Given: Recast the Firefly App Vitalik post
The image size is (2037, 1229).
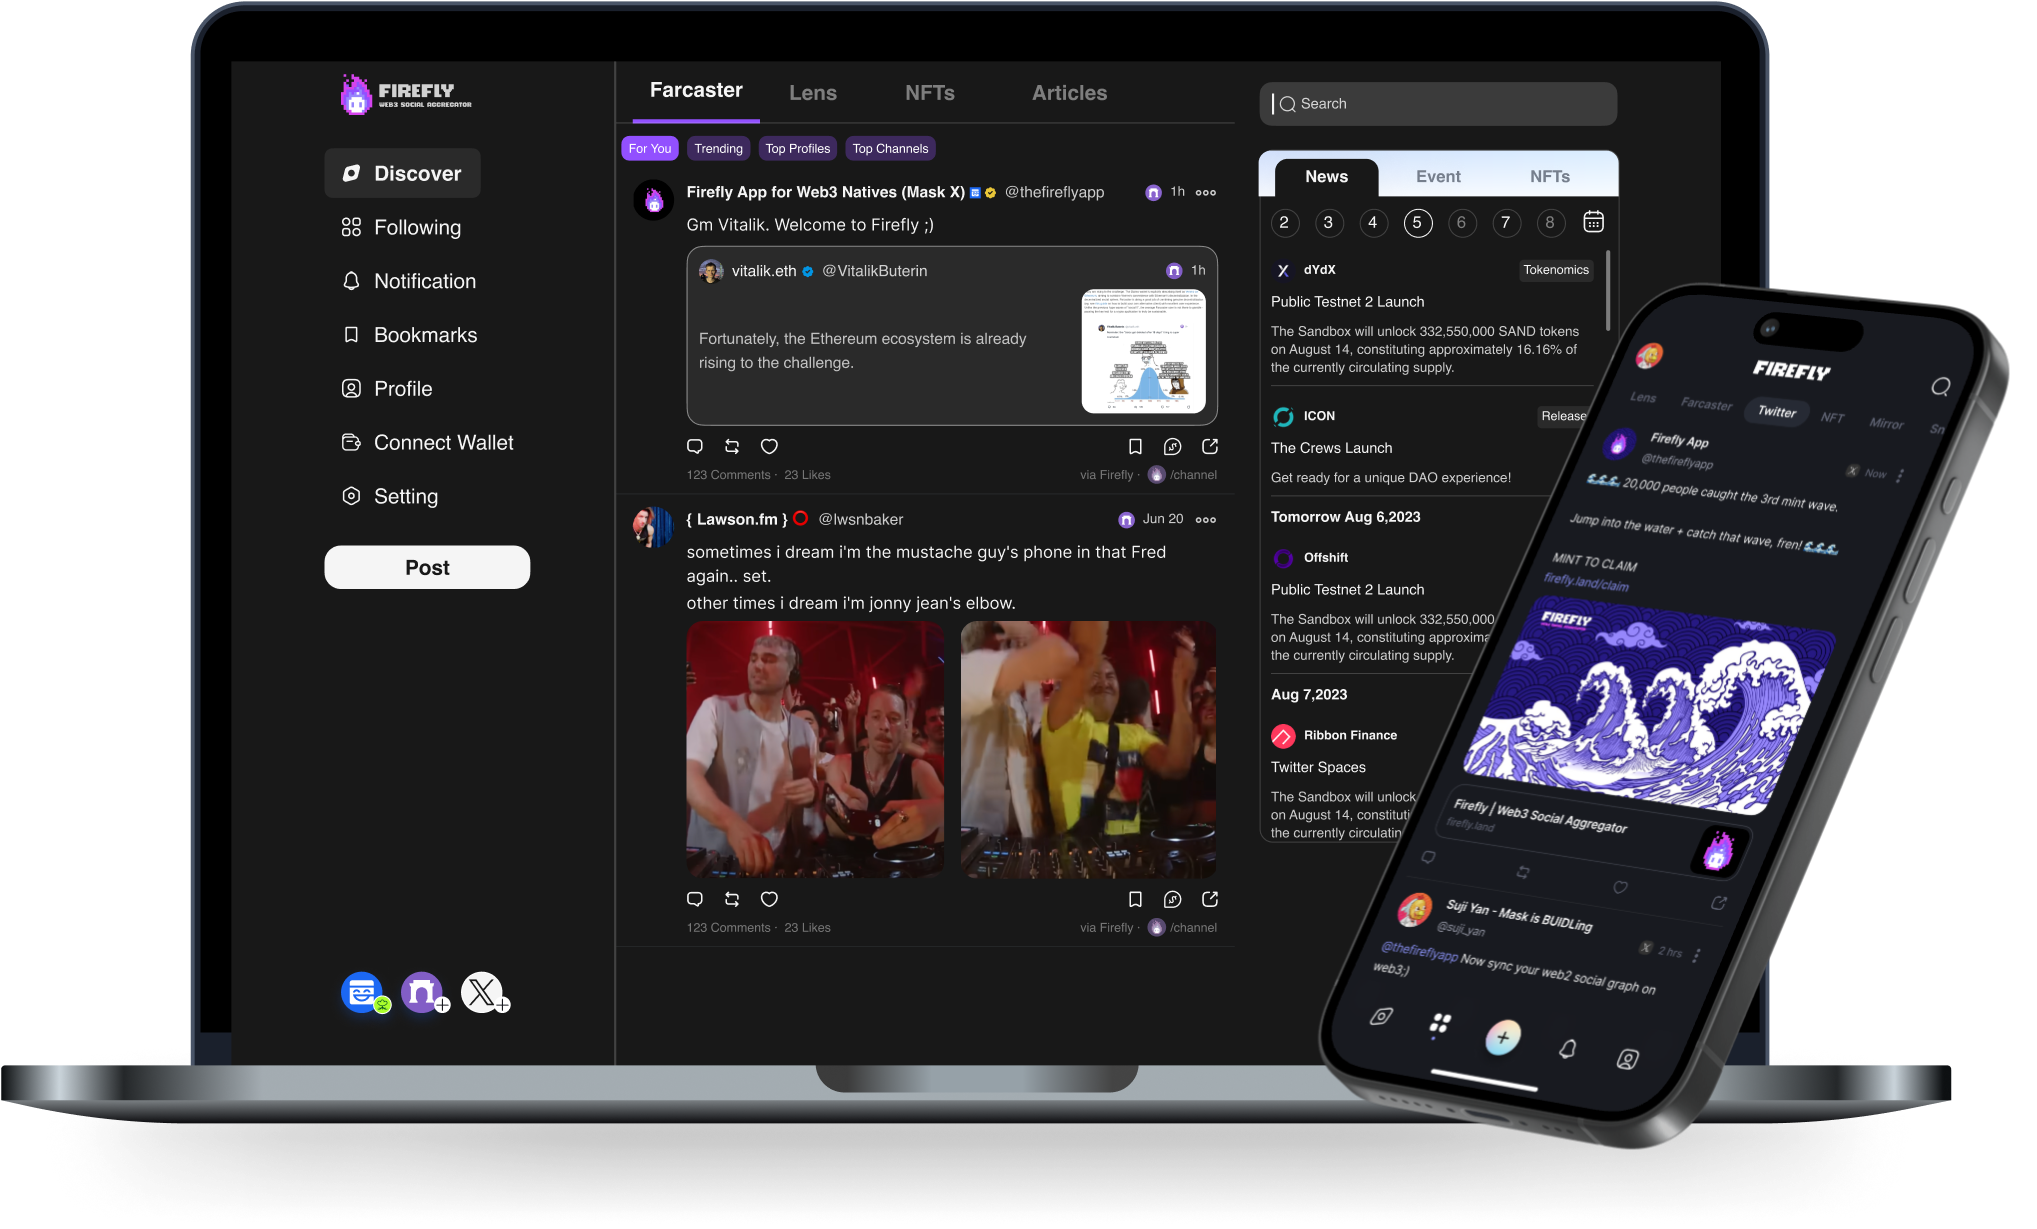Looking at the screenshot, I should point(732,446).
